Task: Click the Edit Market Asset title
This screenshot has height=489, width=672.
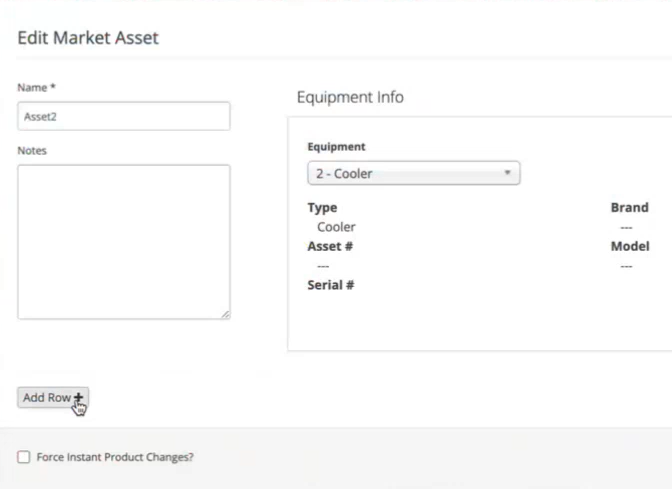Action: tap(88, 38)
